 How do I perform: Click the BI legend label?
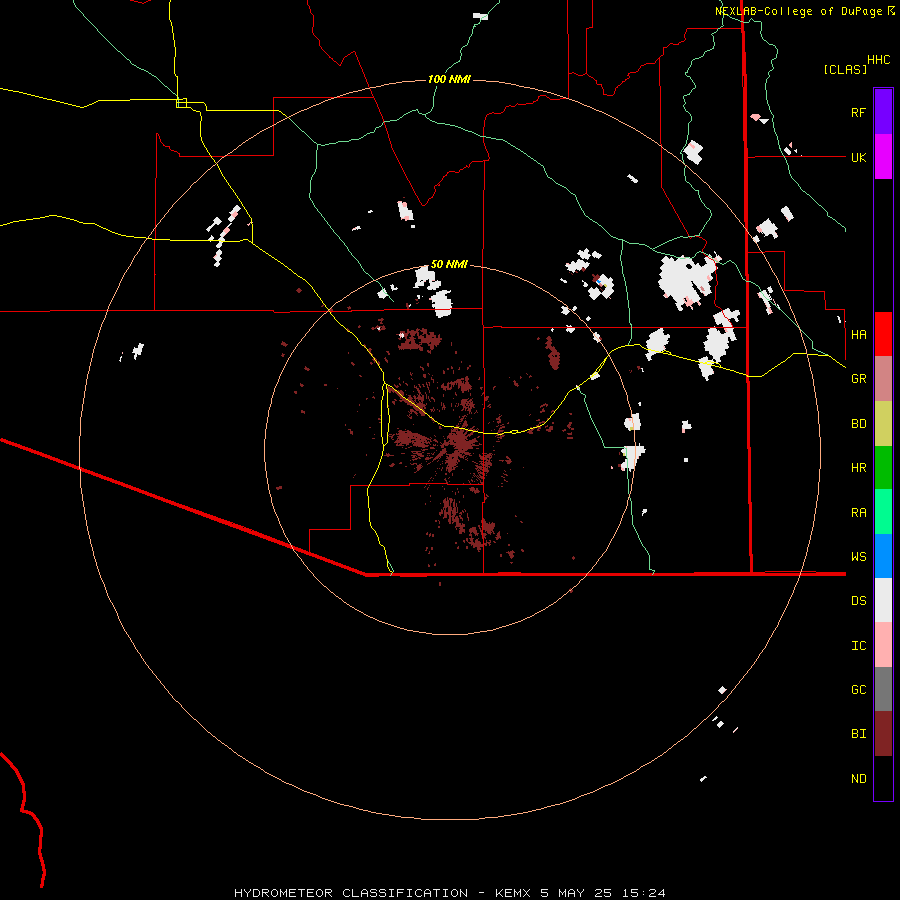point(858,734)
